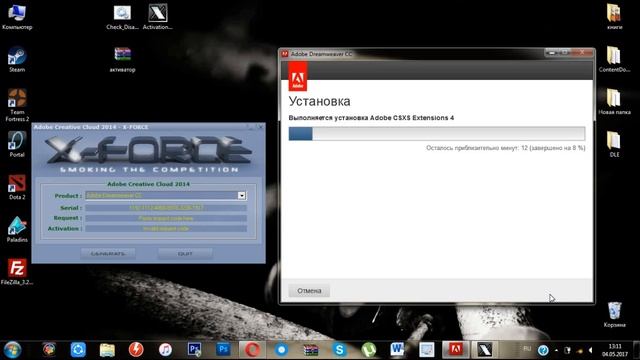
Task: Open the file explorer folder in taskbar
Action: click(107, 350)
